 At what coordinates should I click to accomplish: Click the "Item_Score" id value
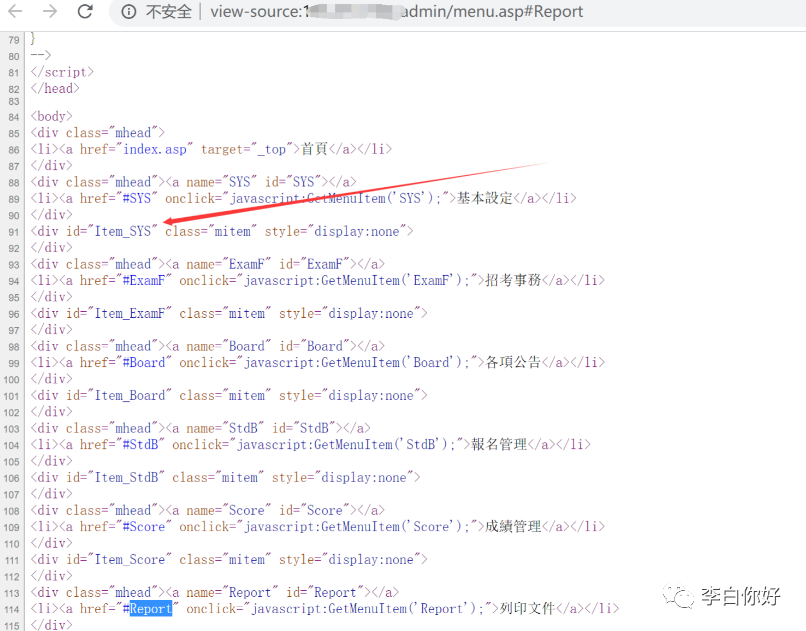pos(131,560)
